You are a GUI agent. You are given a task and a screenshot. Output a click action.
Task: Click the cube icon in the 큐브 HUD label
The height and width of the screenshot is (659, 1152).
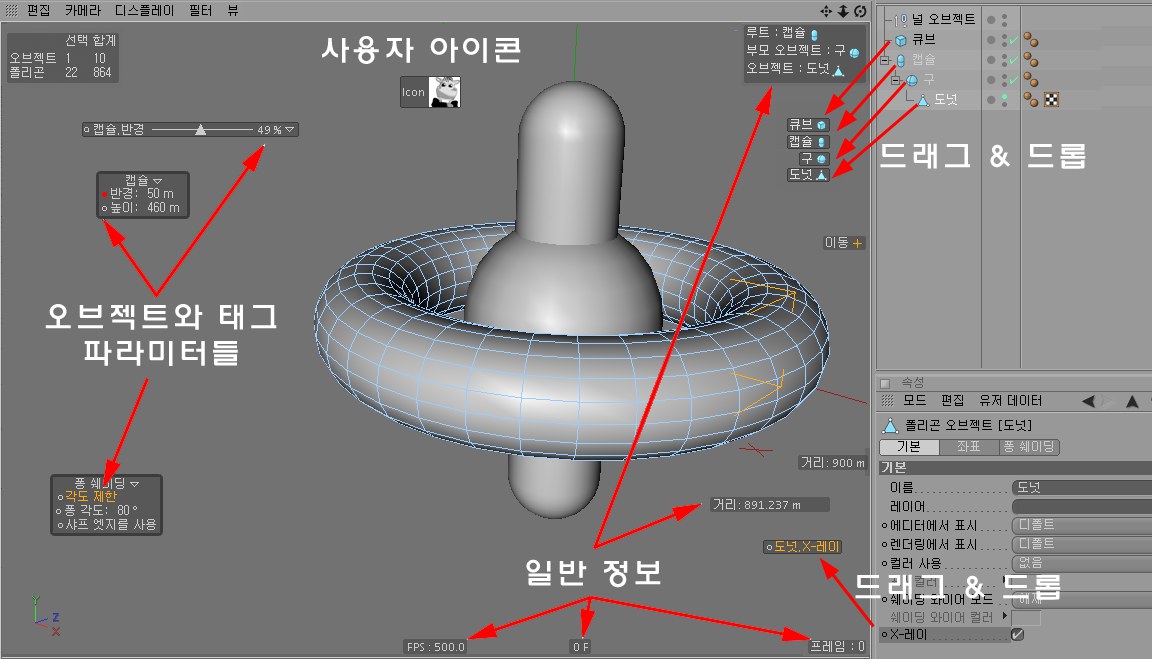(x=821, y=125)
